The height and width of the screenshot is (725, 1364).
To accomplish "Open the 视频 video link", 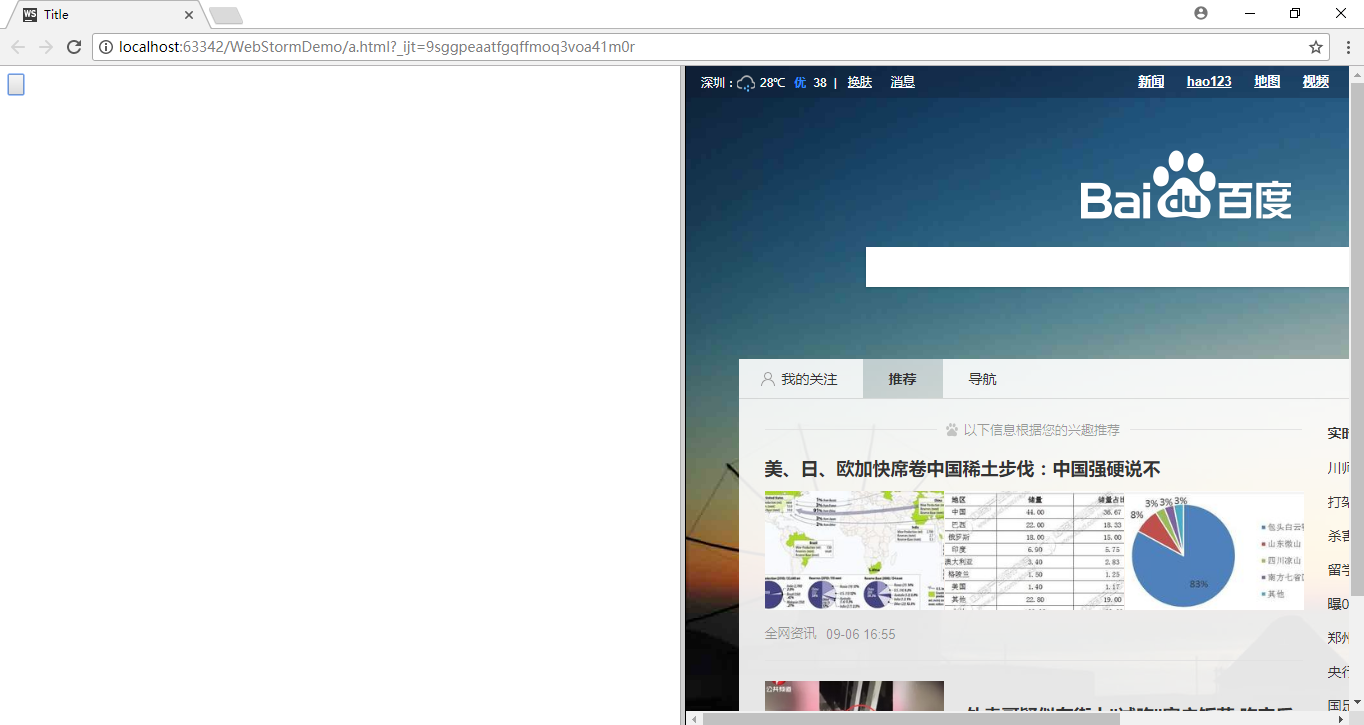I will (1316, 82).
